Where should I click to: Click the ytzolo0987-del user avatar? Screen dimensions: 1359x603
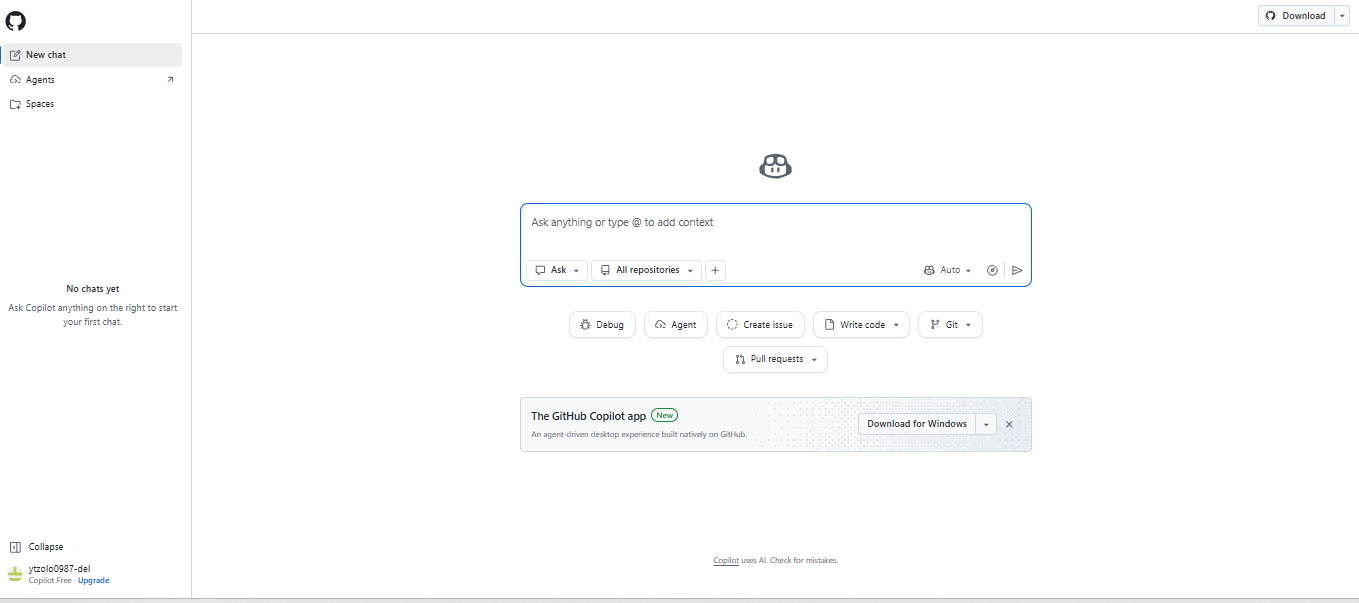(x=15, y=574)
